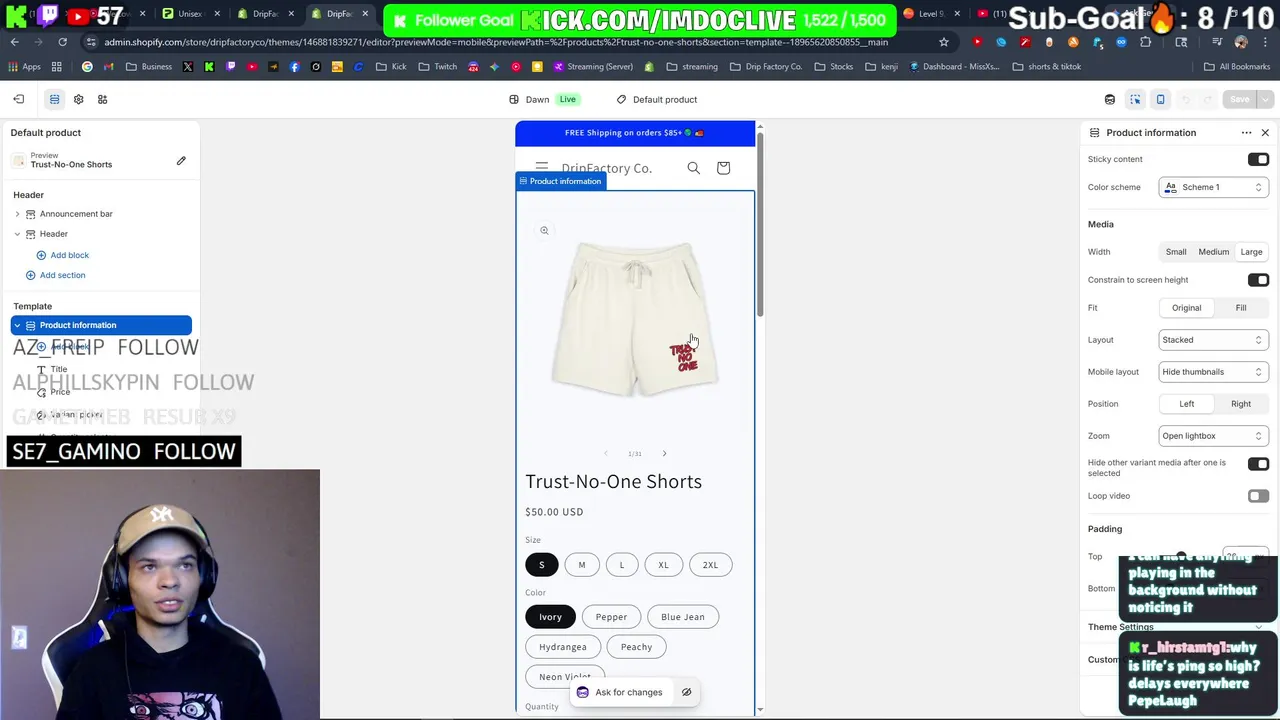
Task: Open the X (Twitter) bookmark icon
Action: (188, 66)
